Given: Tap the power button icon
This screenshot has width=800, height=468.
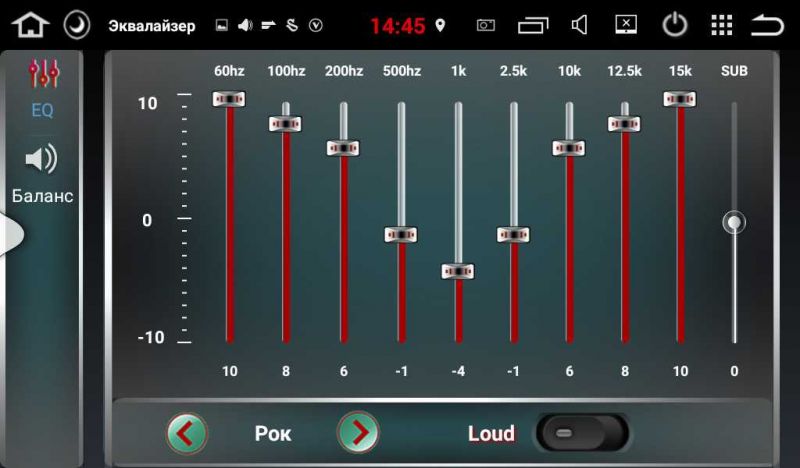Looking at the screenshot, I should point(674,24).
